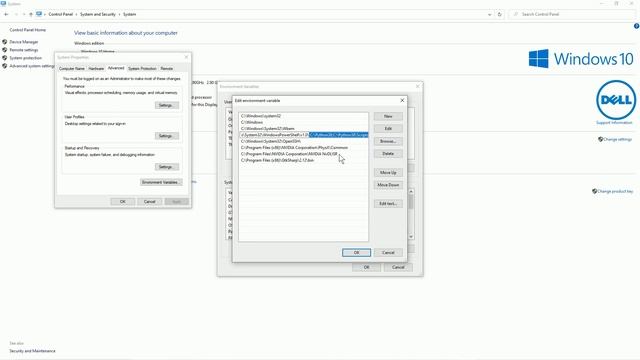This screenshot has height=360, width=640.
Task: Select the NVIDIA NvDLISR path entry
Action: 303,154
